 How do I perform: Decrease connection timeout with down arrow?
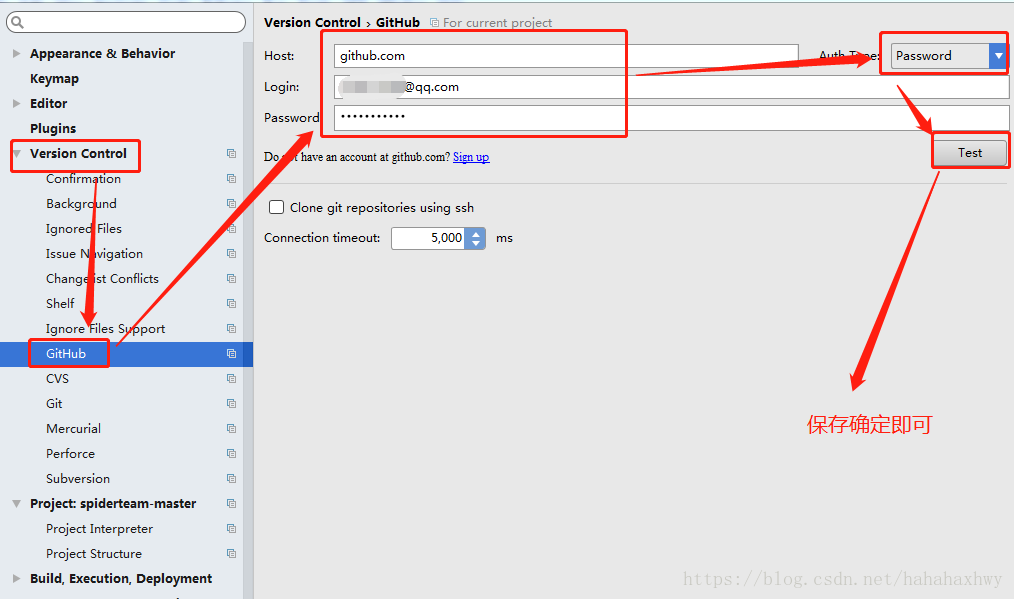476,244
